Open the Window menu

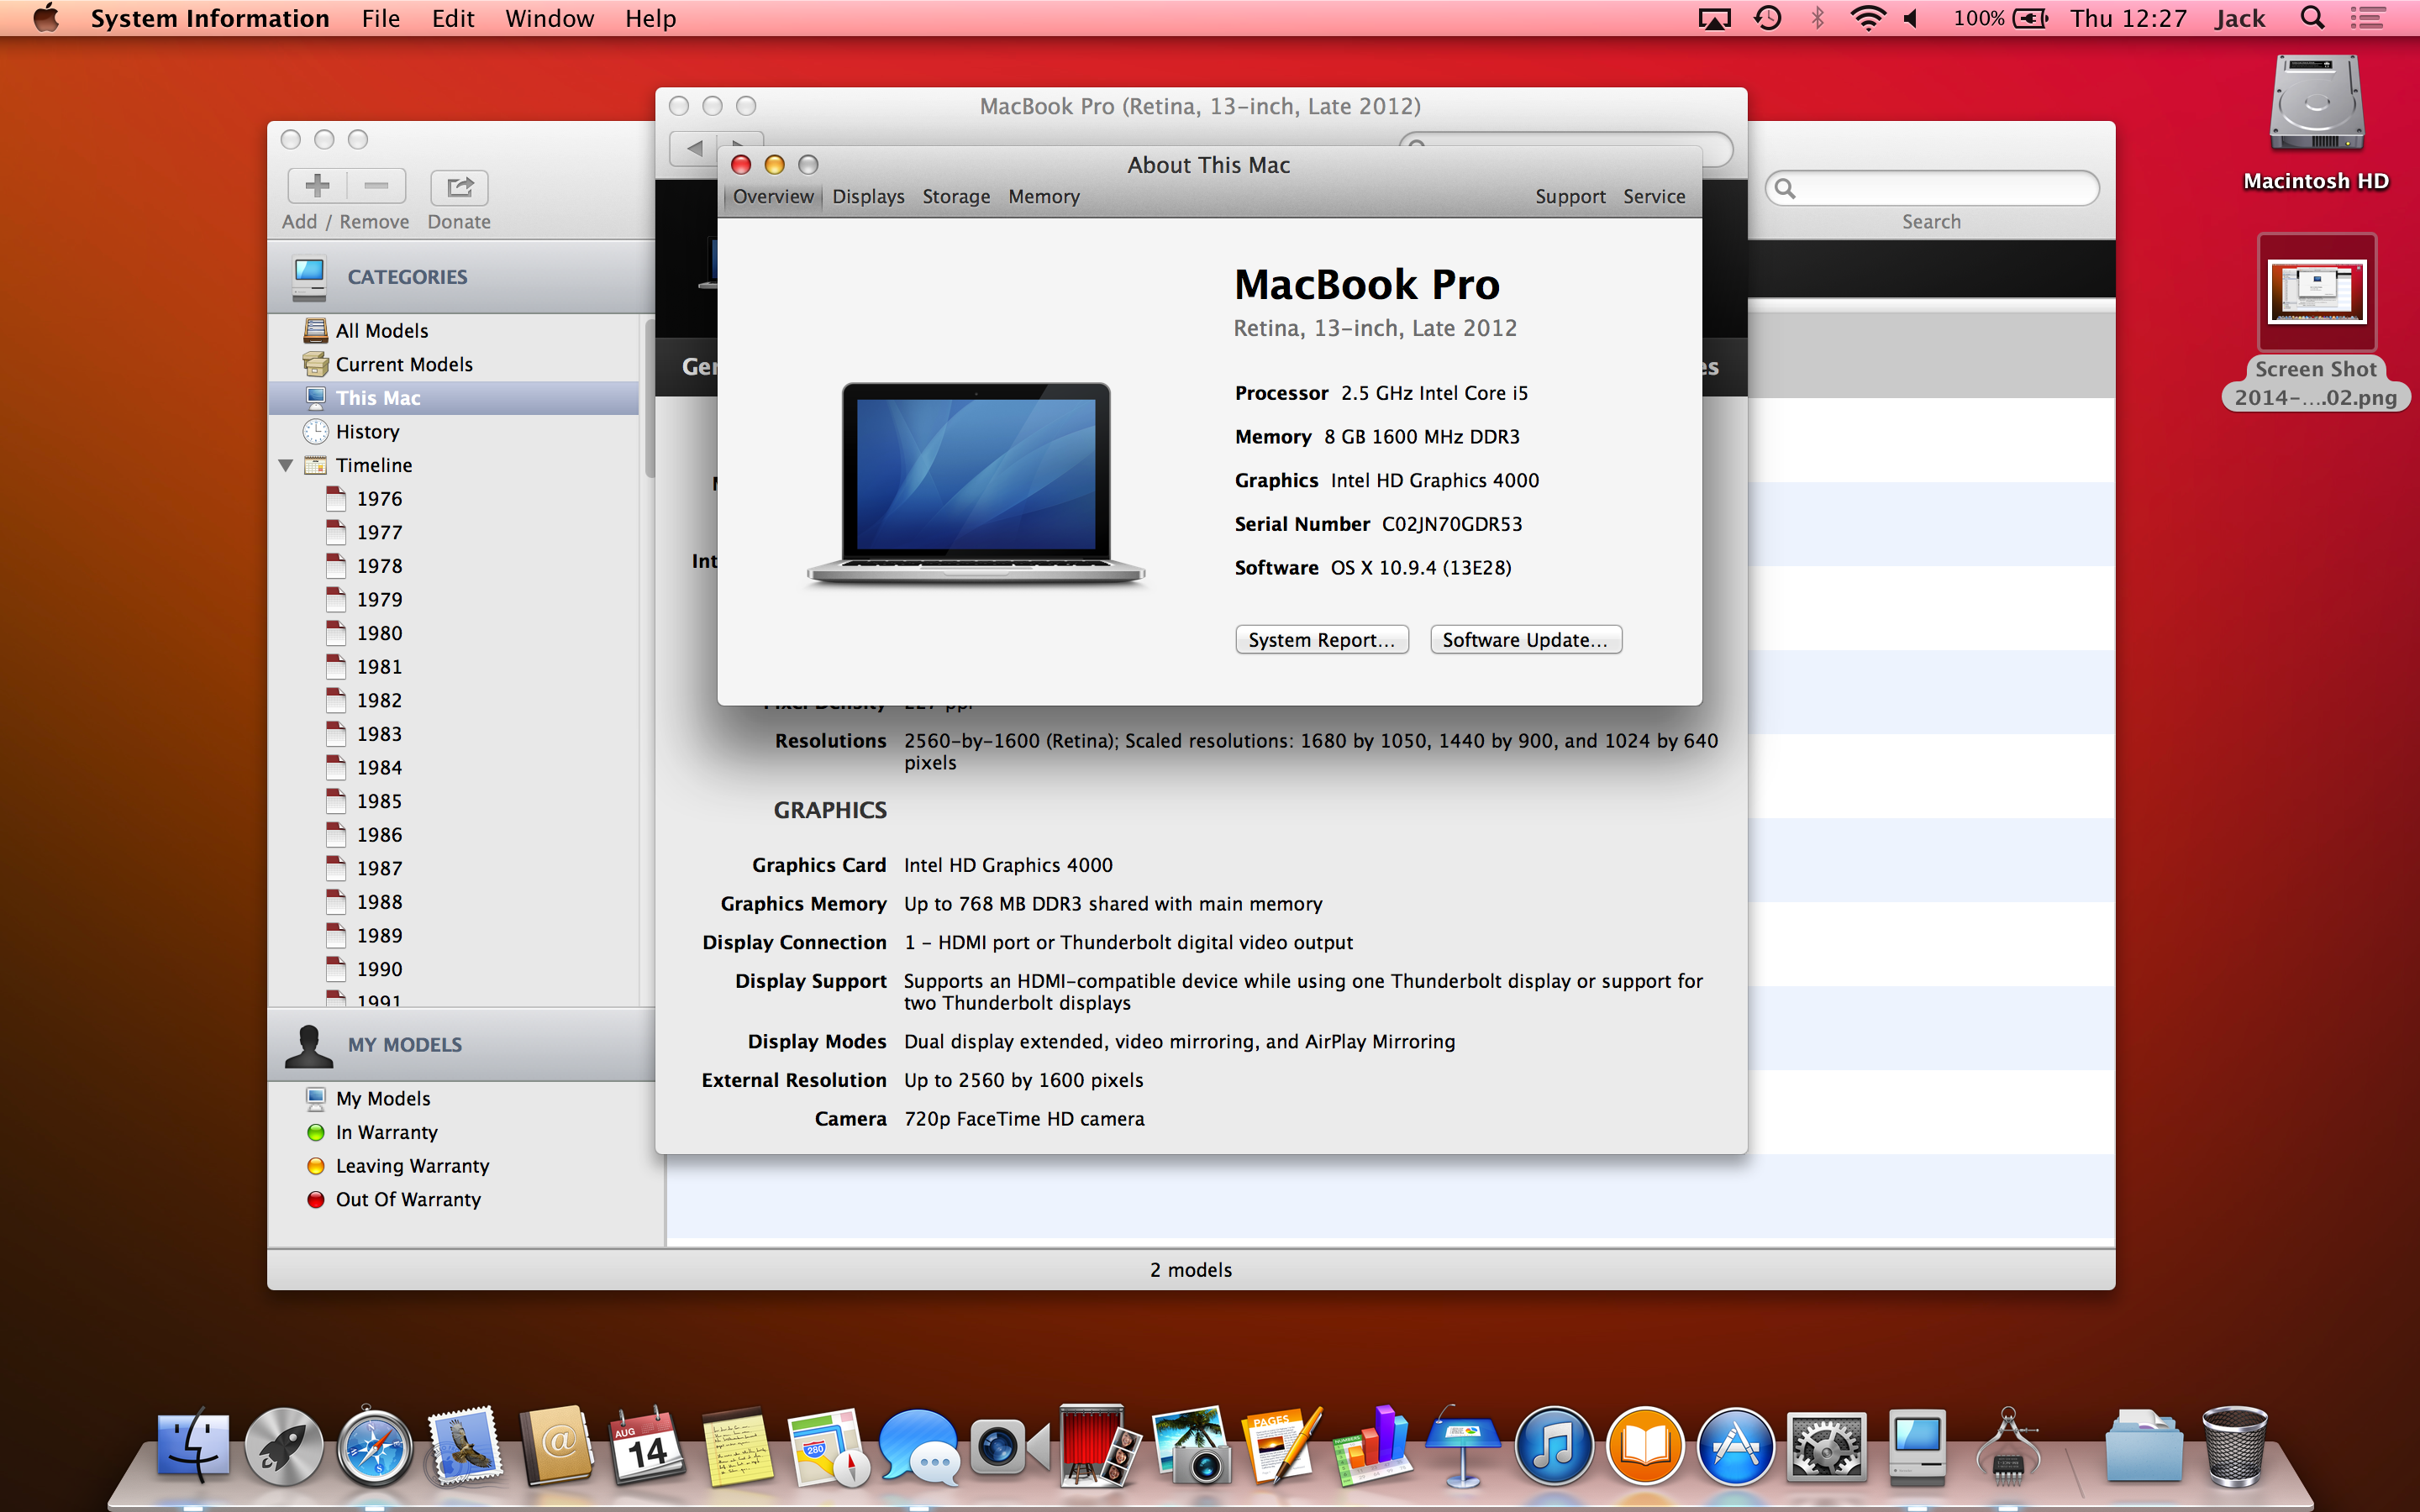549,19
